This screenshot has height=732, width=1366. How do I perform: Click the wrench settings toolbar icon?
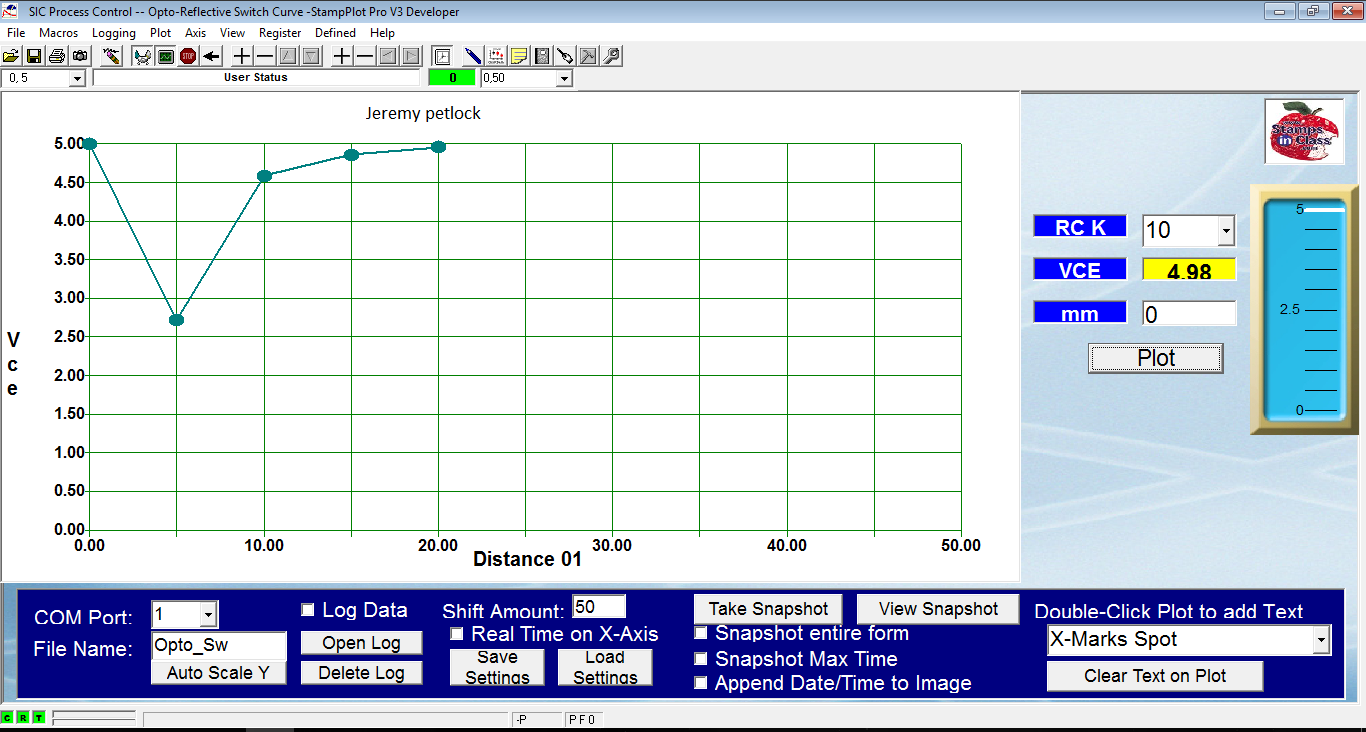611,56
